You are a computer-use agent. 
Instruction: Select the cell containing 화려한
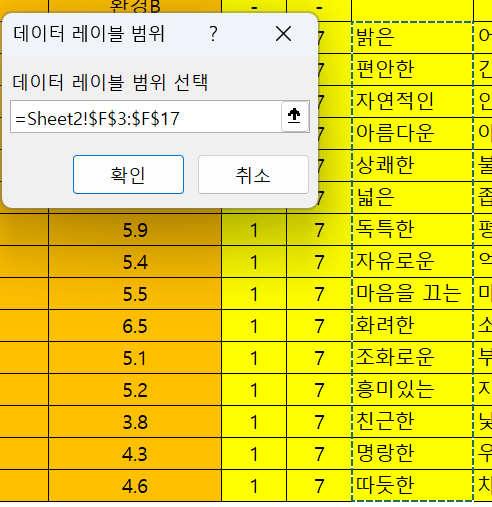click(x=412, y=325)
